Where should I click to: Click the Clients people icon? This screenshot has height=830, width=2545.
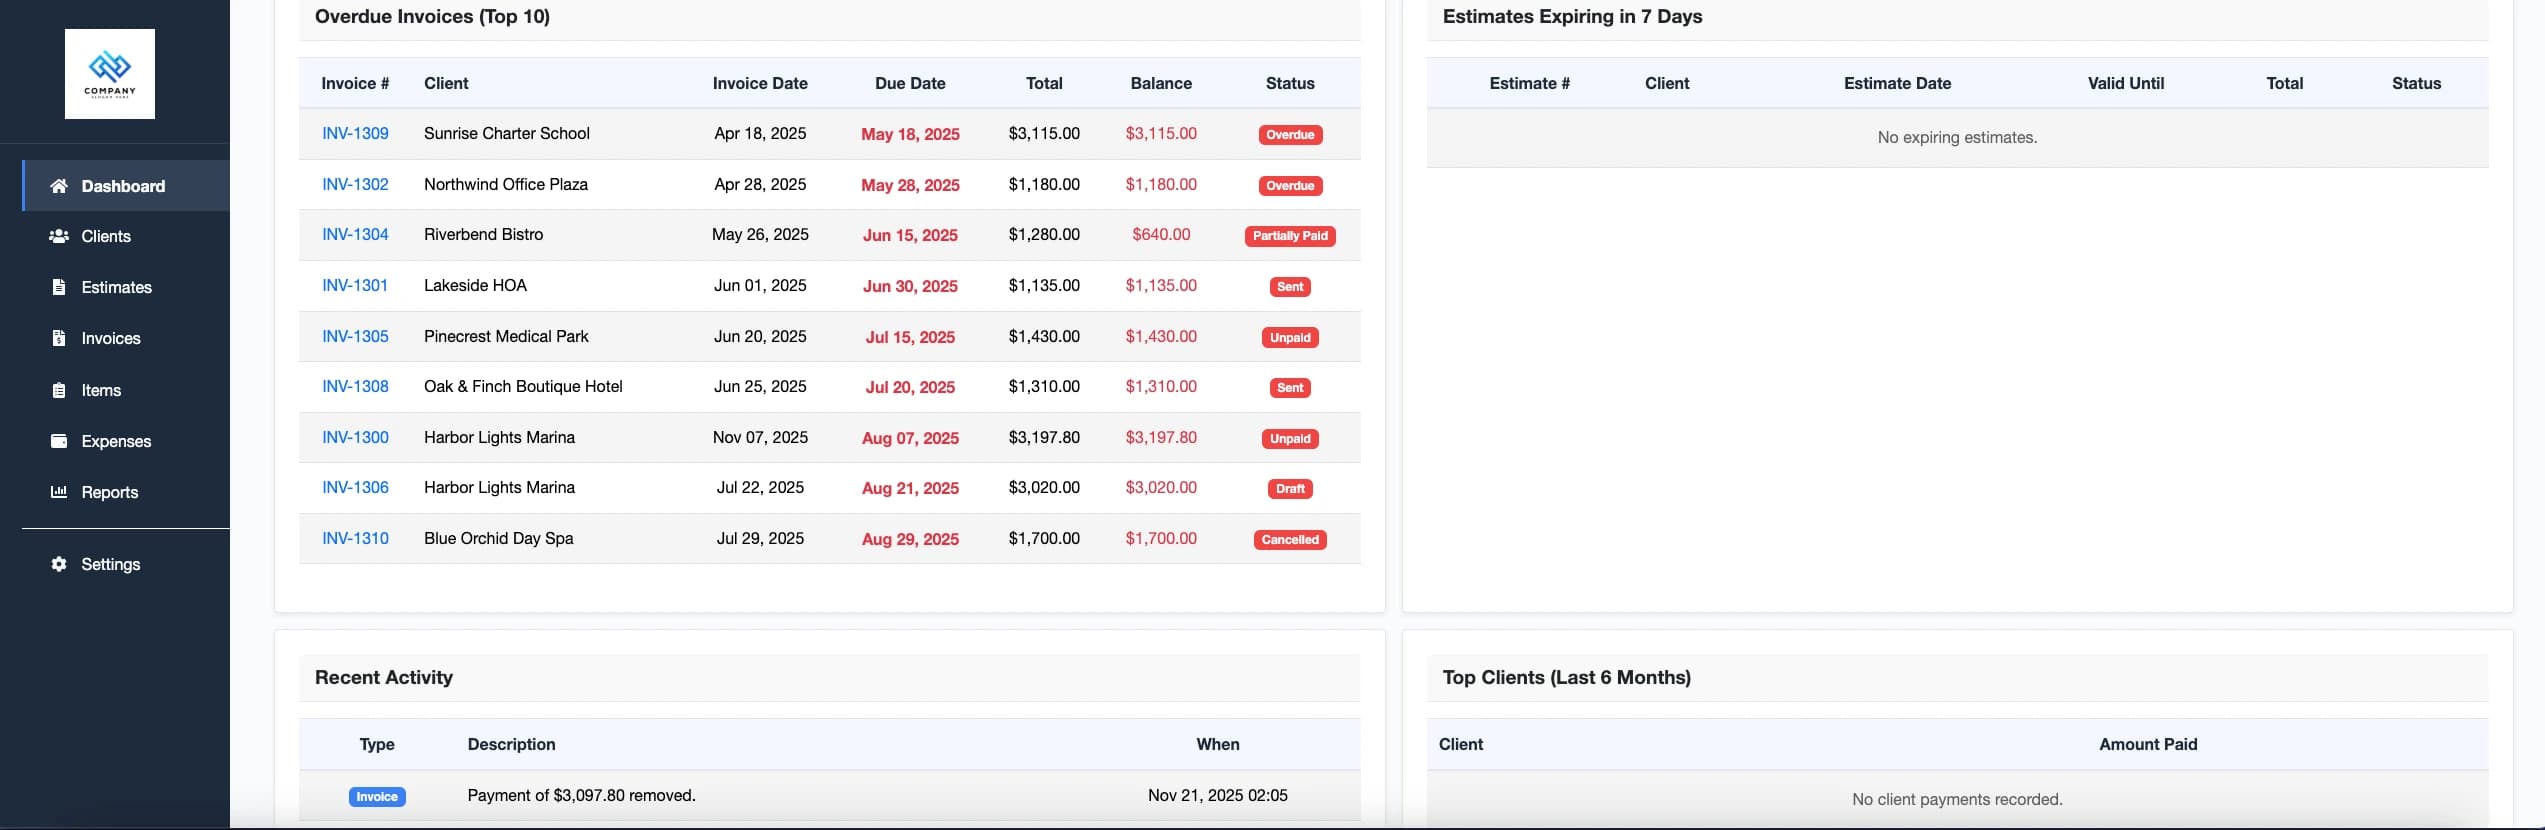pyautogui.click(x=59, y=236)
